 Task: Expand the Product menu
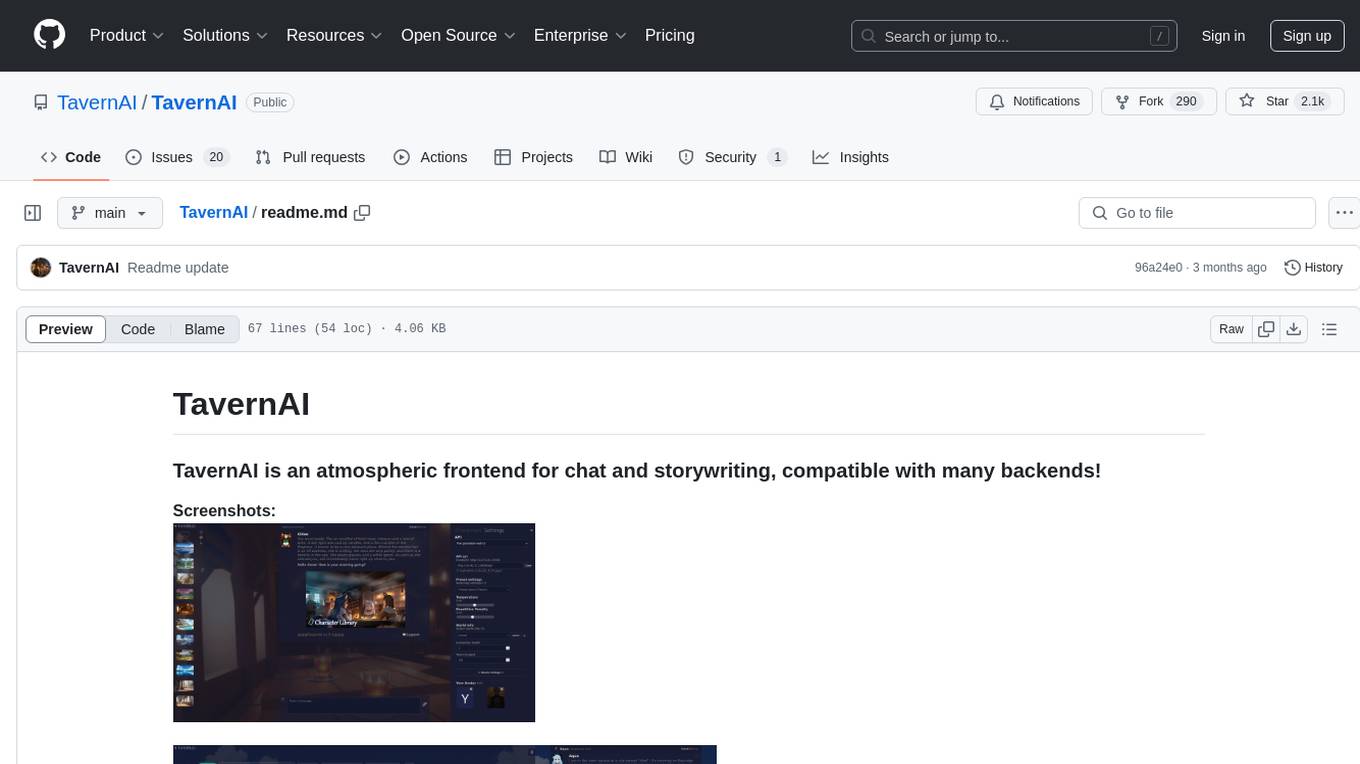(x=127, y=35)
